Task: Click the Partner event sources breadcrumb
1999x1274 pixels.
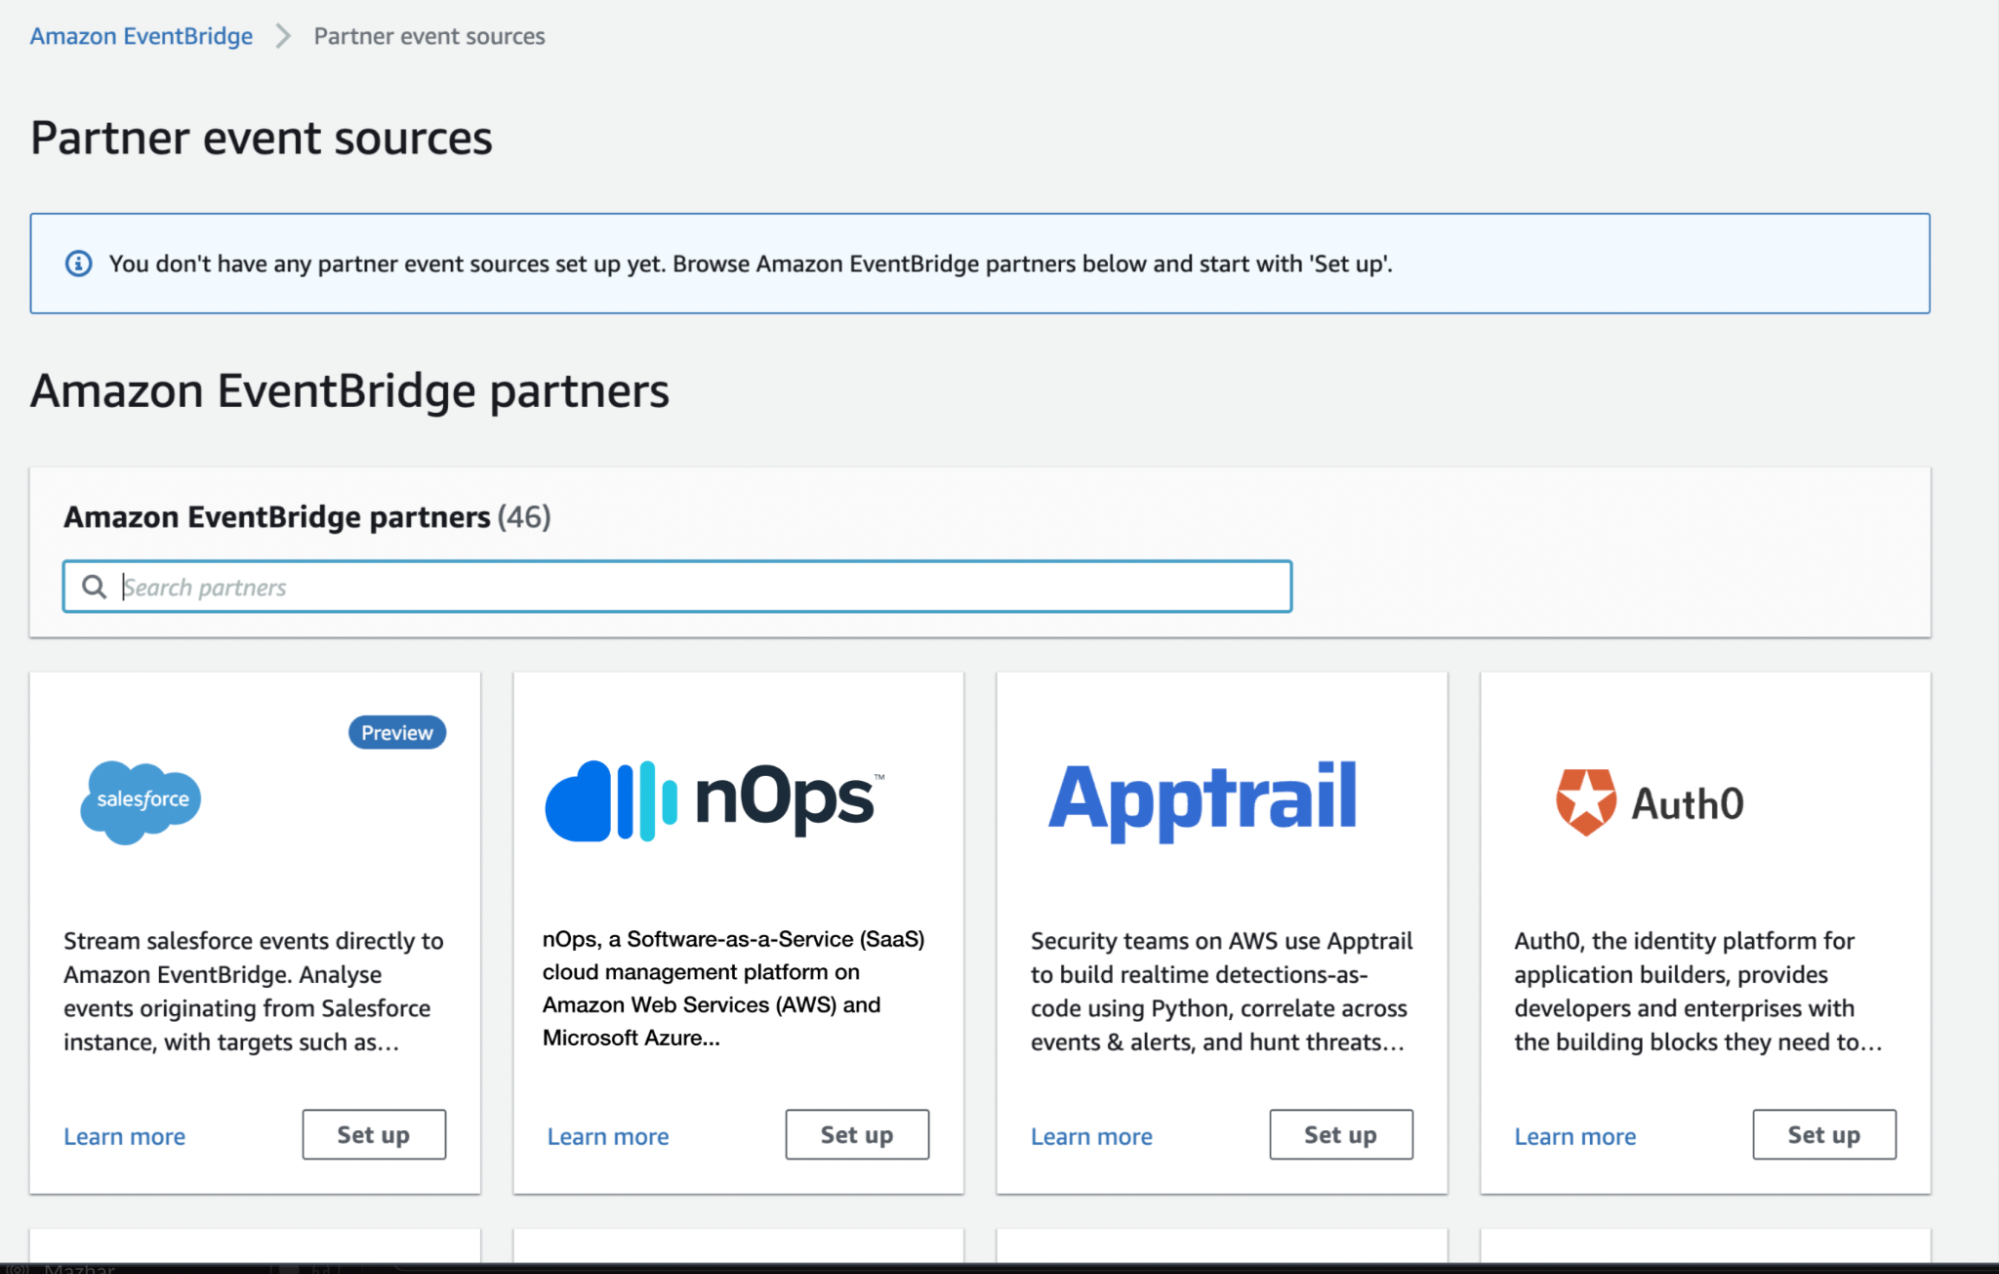Action: coord(428,35)
